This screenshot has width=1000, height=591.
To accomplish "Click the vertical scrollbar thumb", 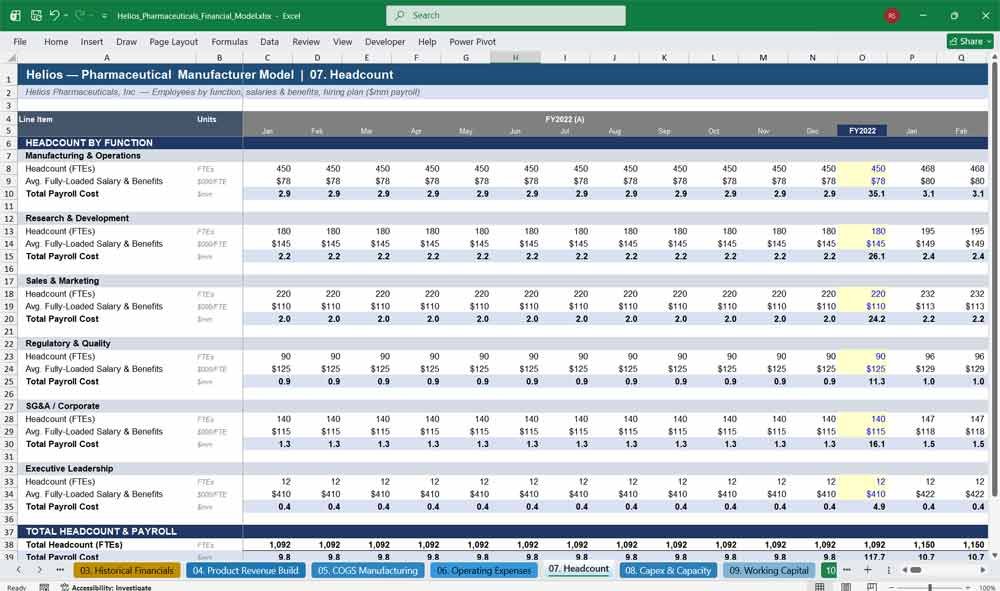I will 994,279.
